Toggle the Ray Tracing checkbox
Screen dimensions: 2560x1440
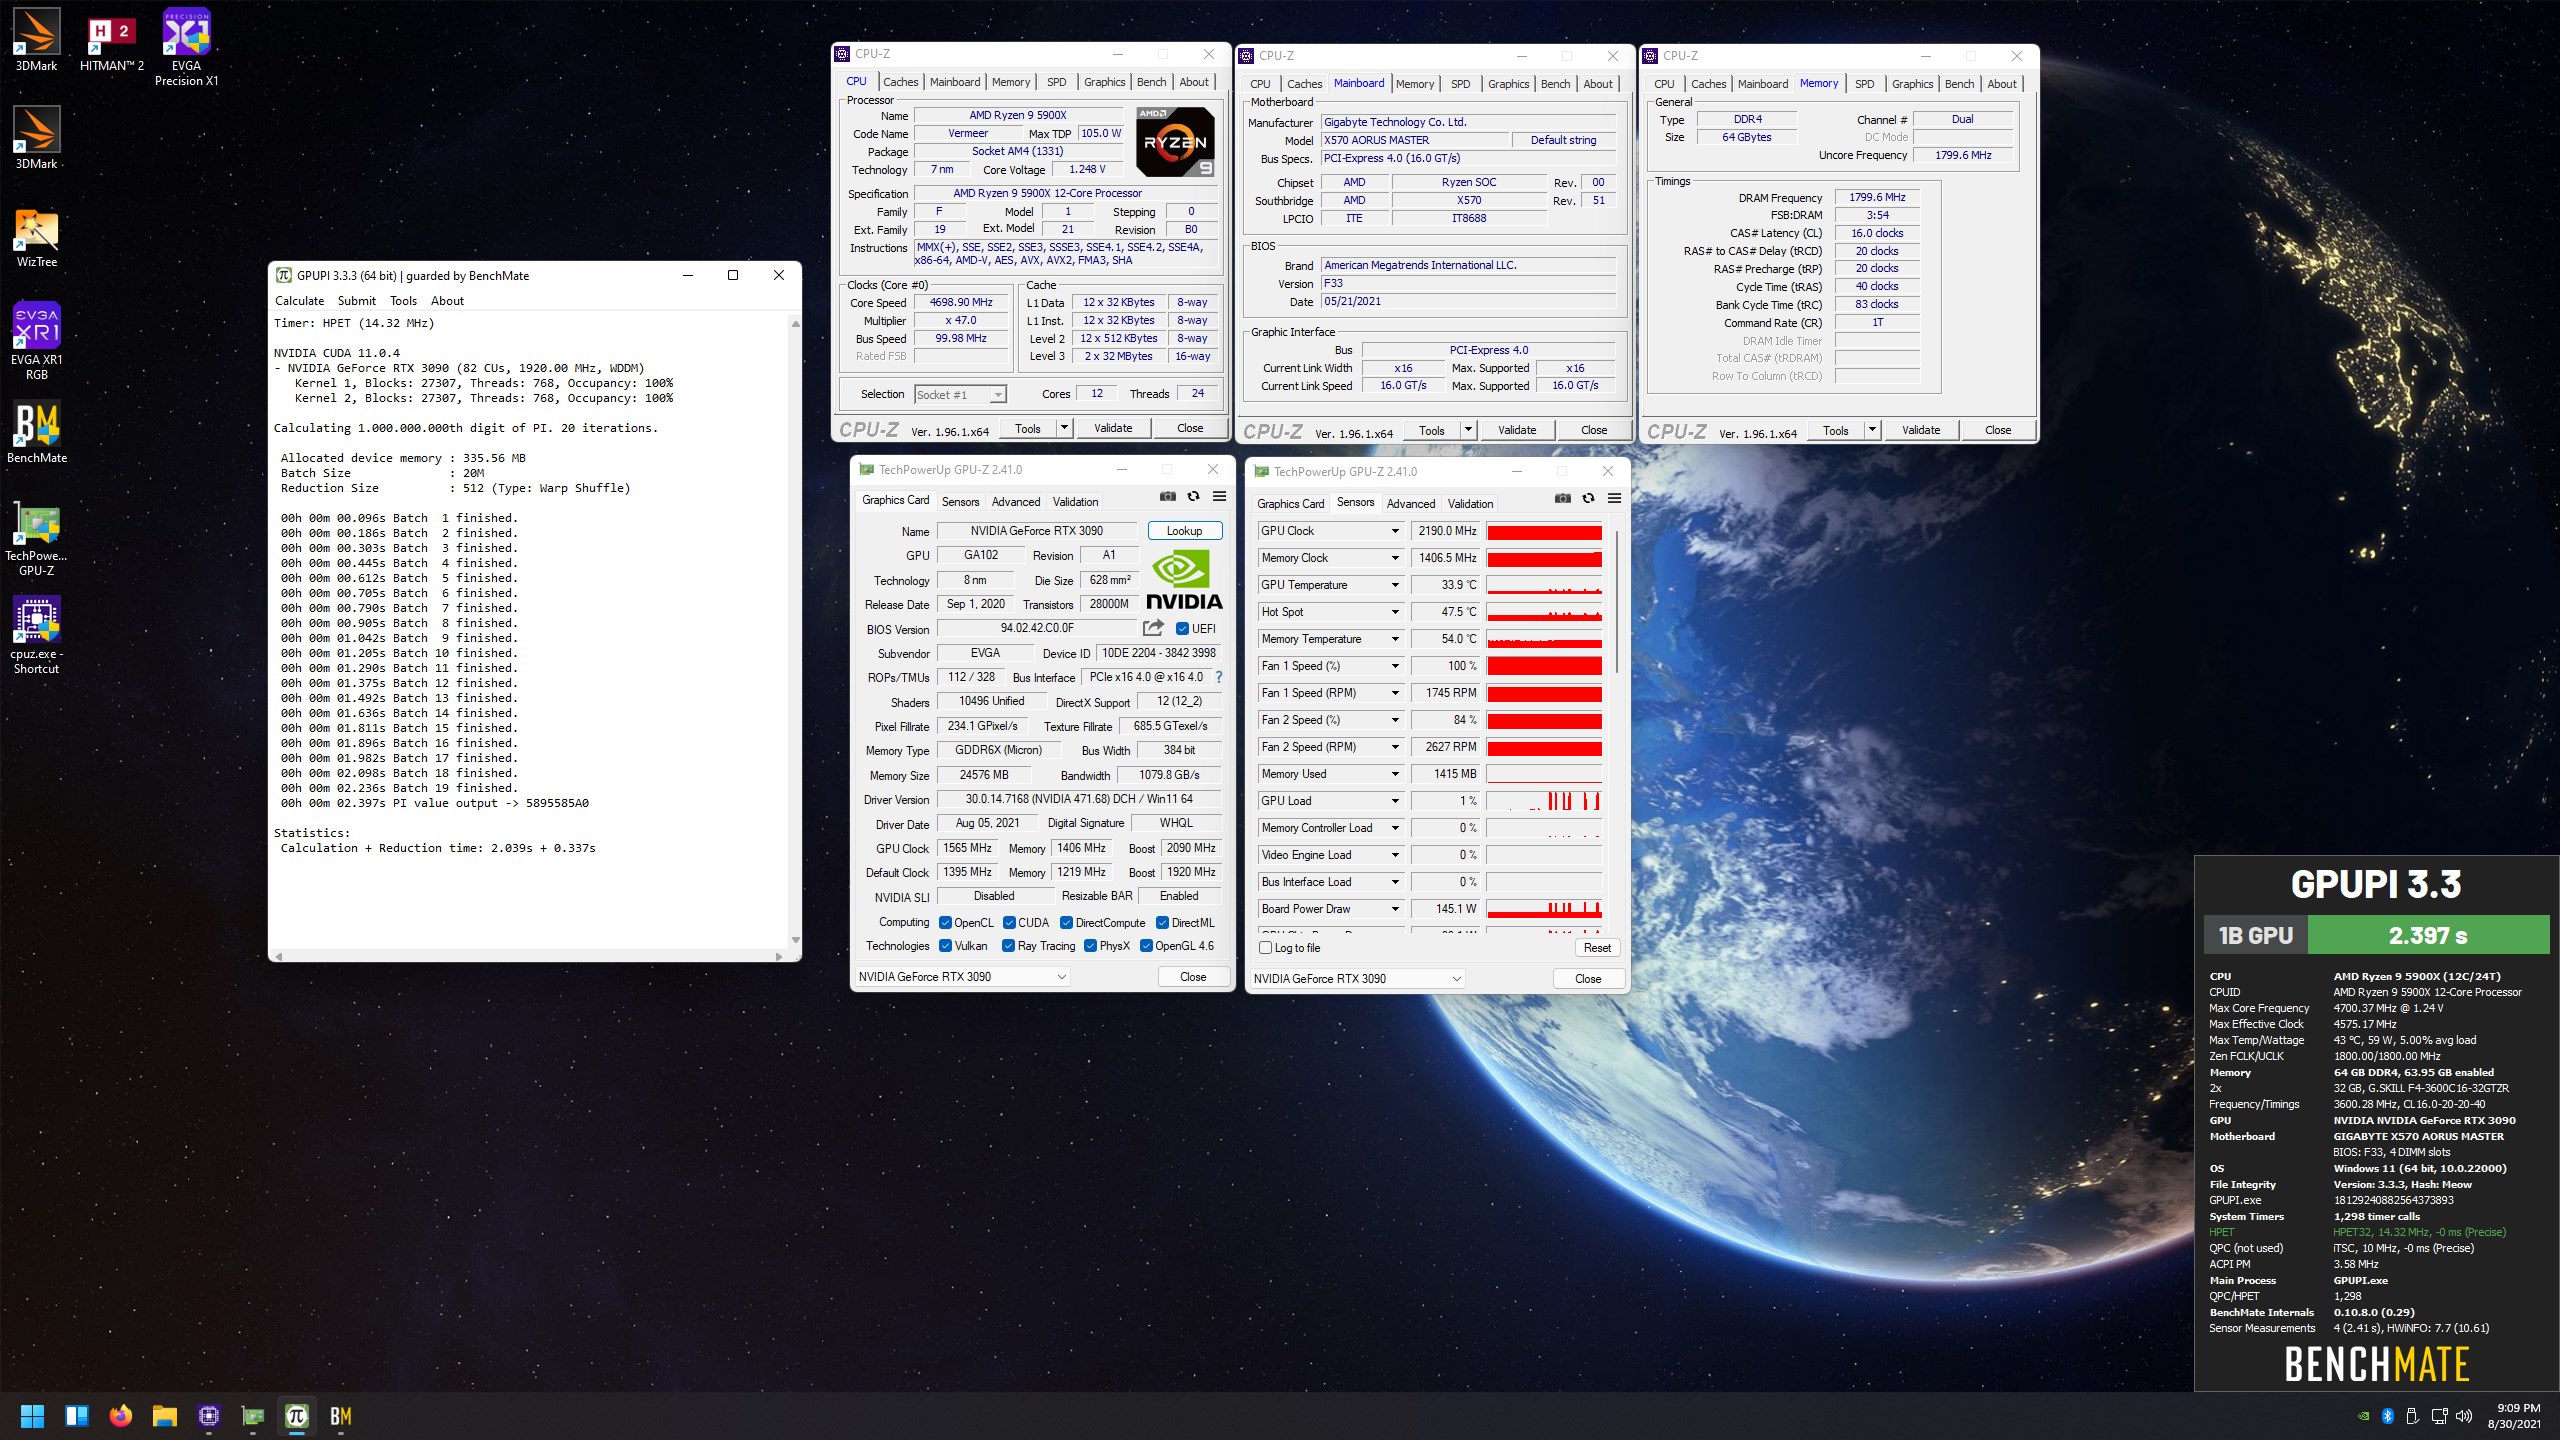point(1008,946)
